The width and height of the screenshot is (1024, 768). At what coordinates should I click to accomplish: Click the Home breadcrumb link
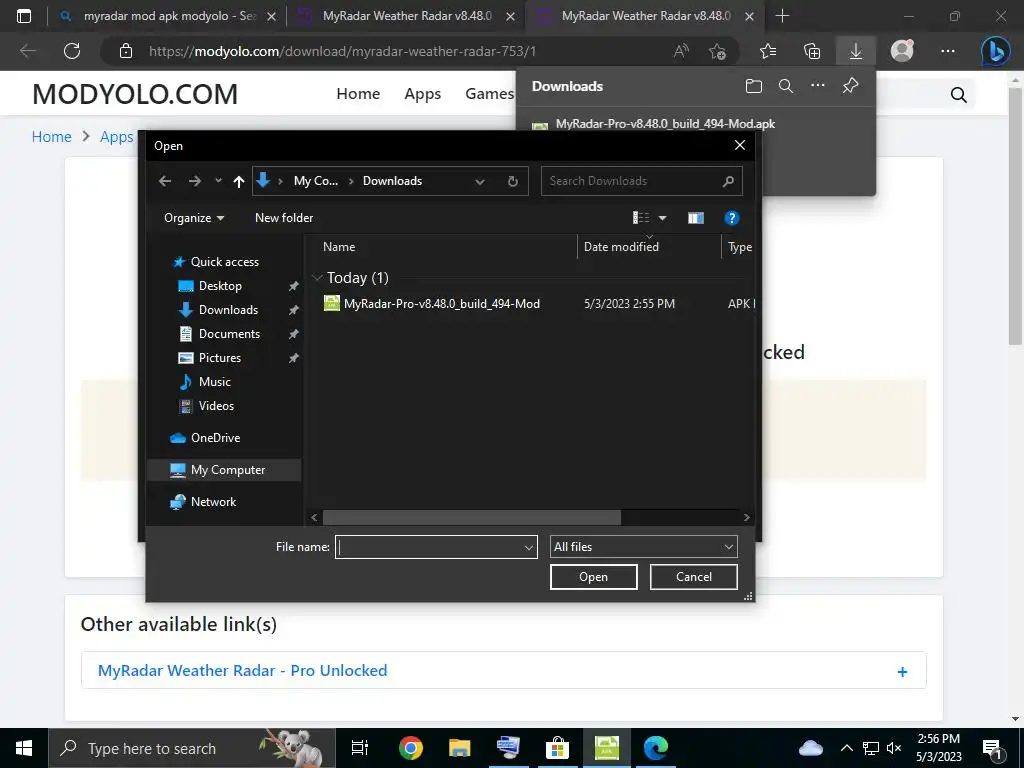click(52, 137)
